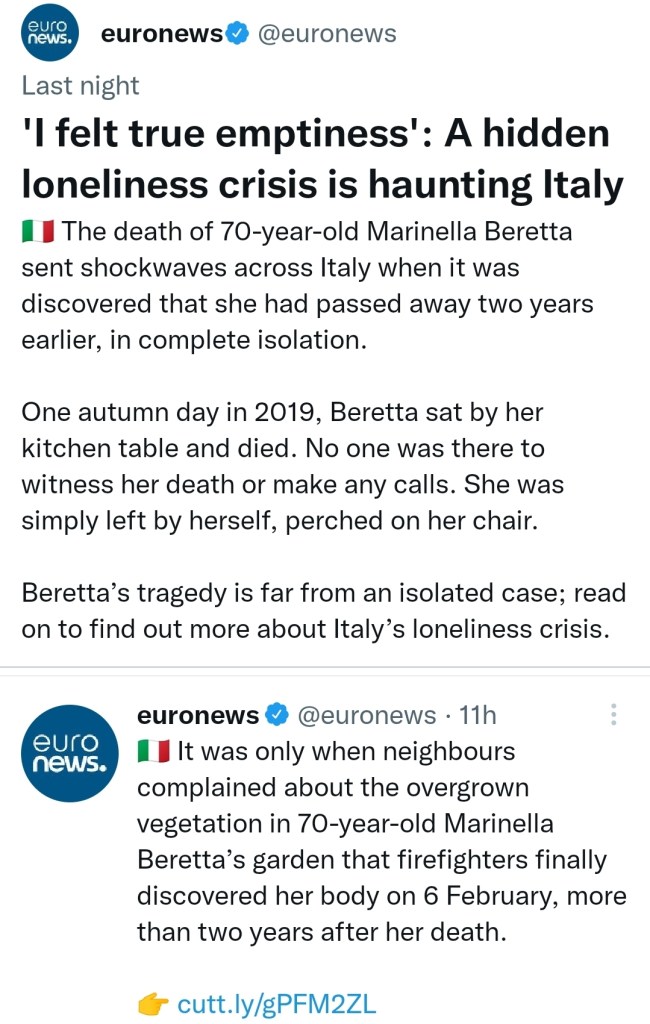
Task: Tap the small euronews avatar in the header
Action: pos(46,35)
